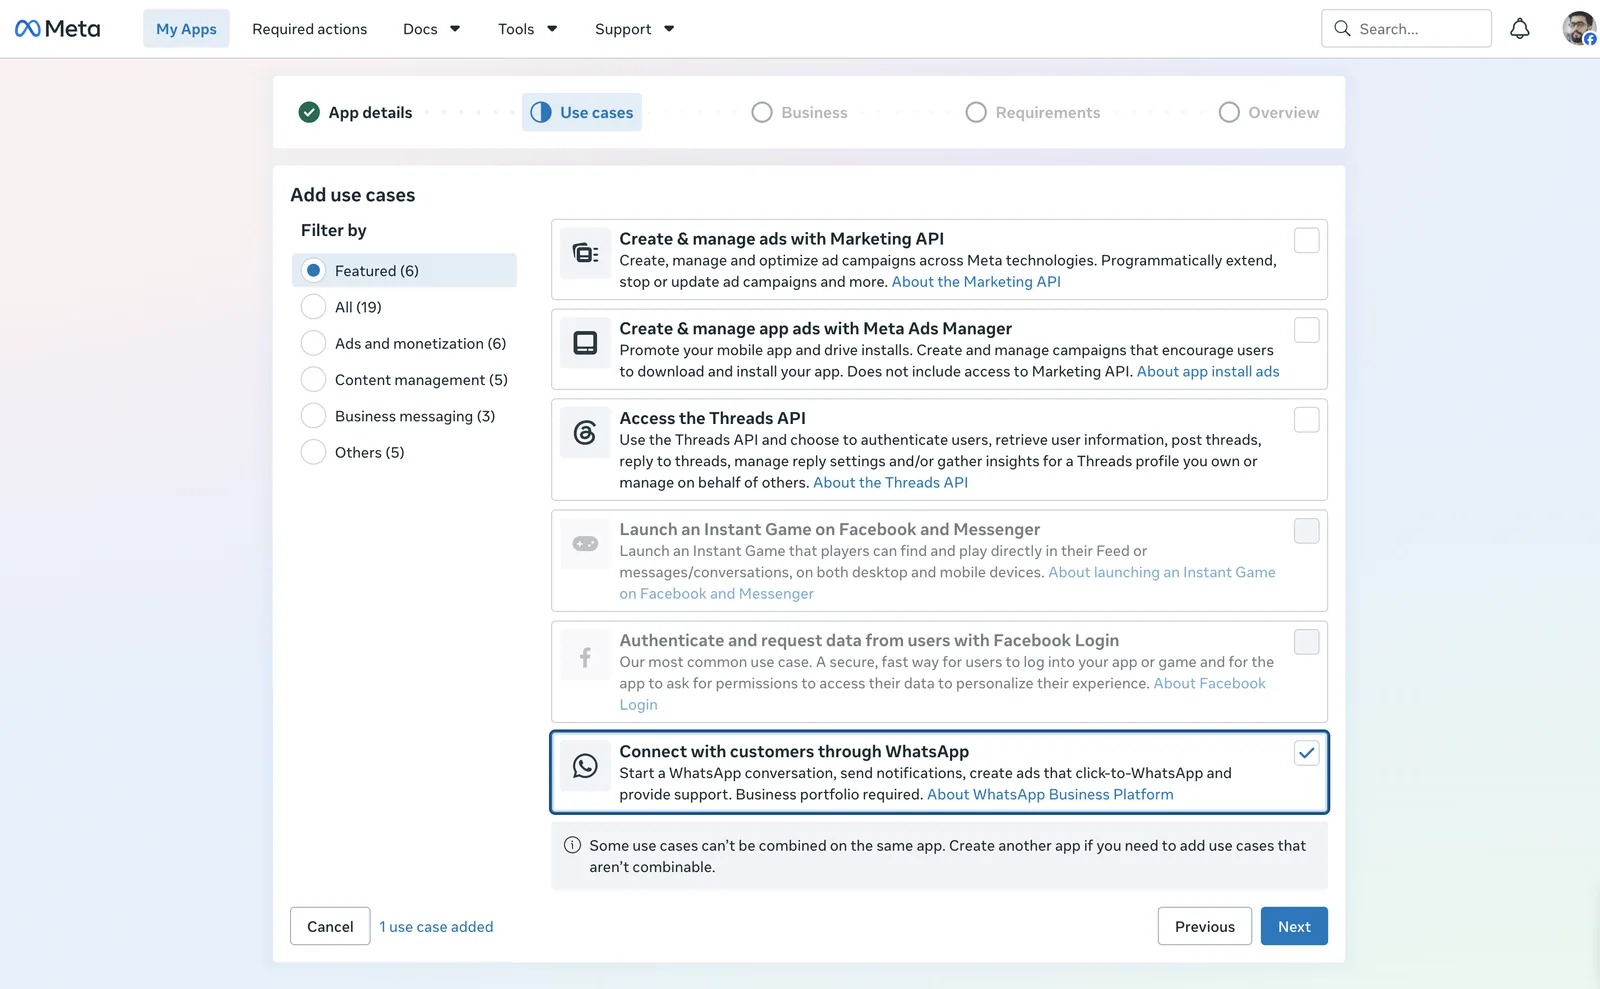Open About the Threads API link

[x=890, y=482]
